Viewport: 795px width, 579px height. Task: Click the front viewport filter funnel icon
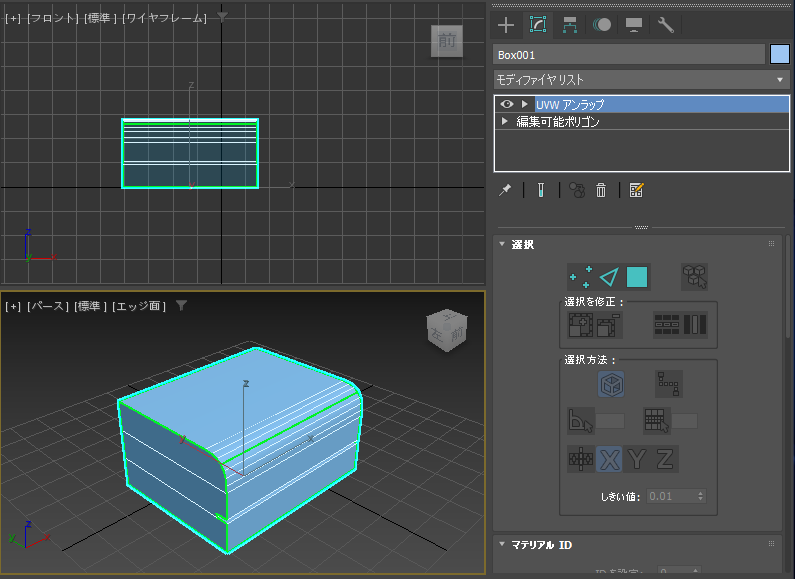pyautogui.click(x=222, y=18)
